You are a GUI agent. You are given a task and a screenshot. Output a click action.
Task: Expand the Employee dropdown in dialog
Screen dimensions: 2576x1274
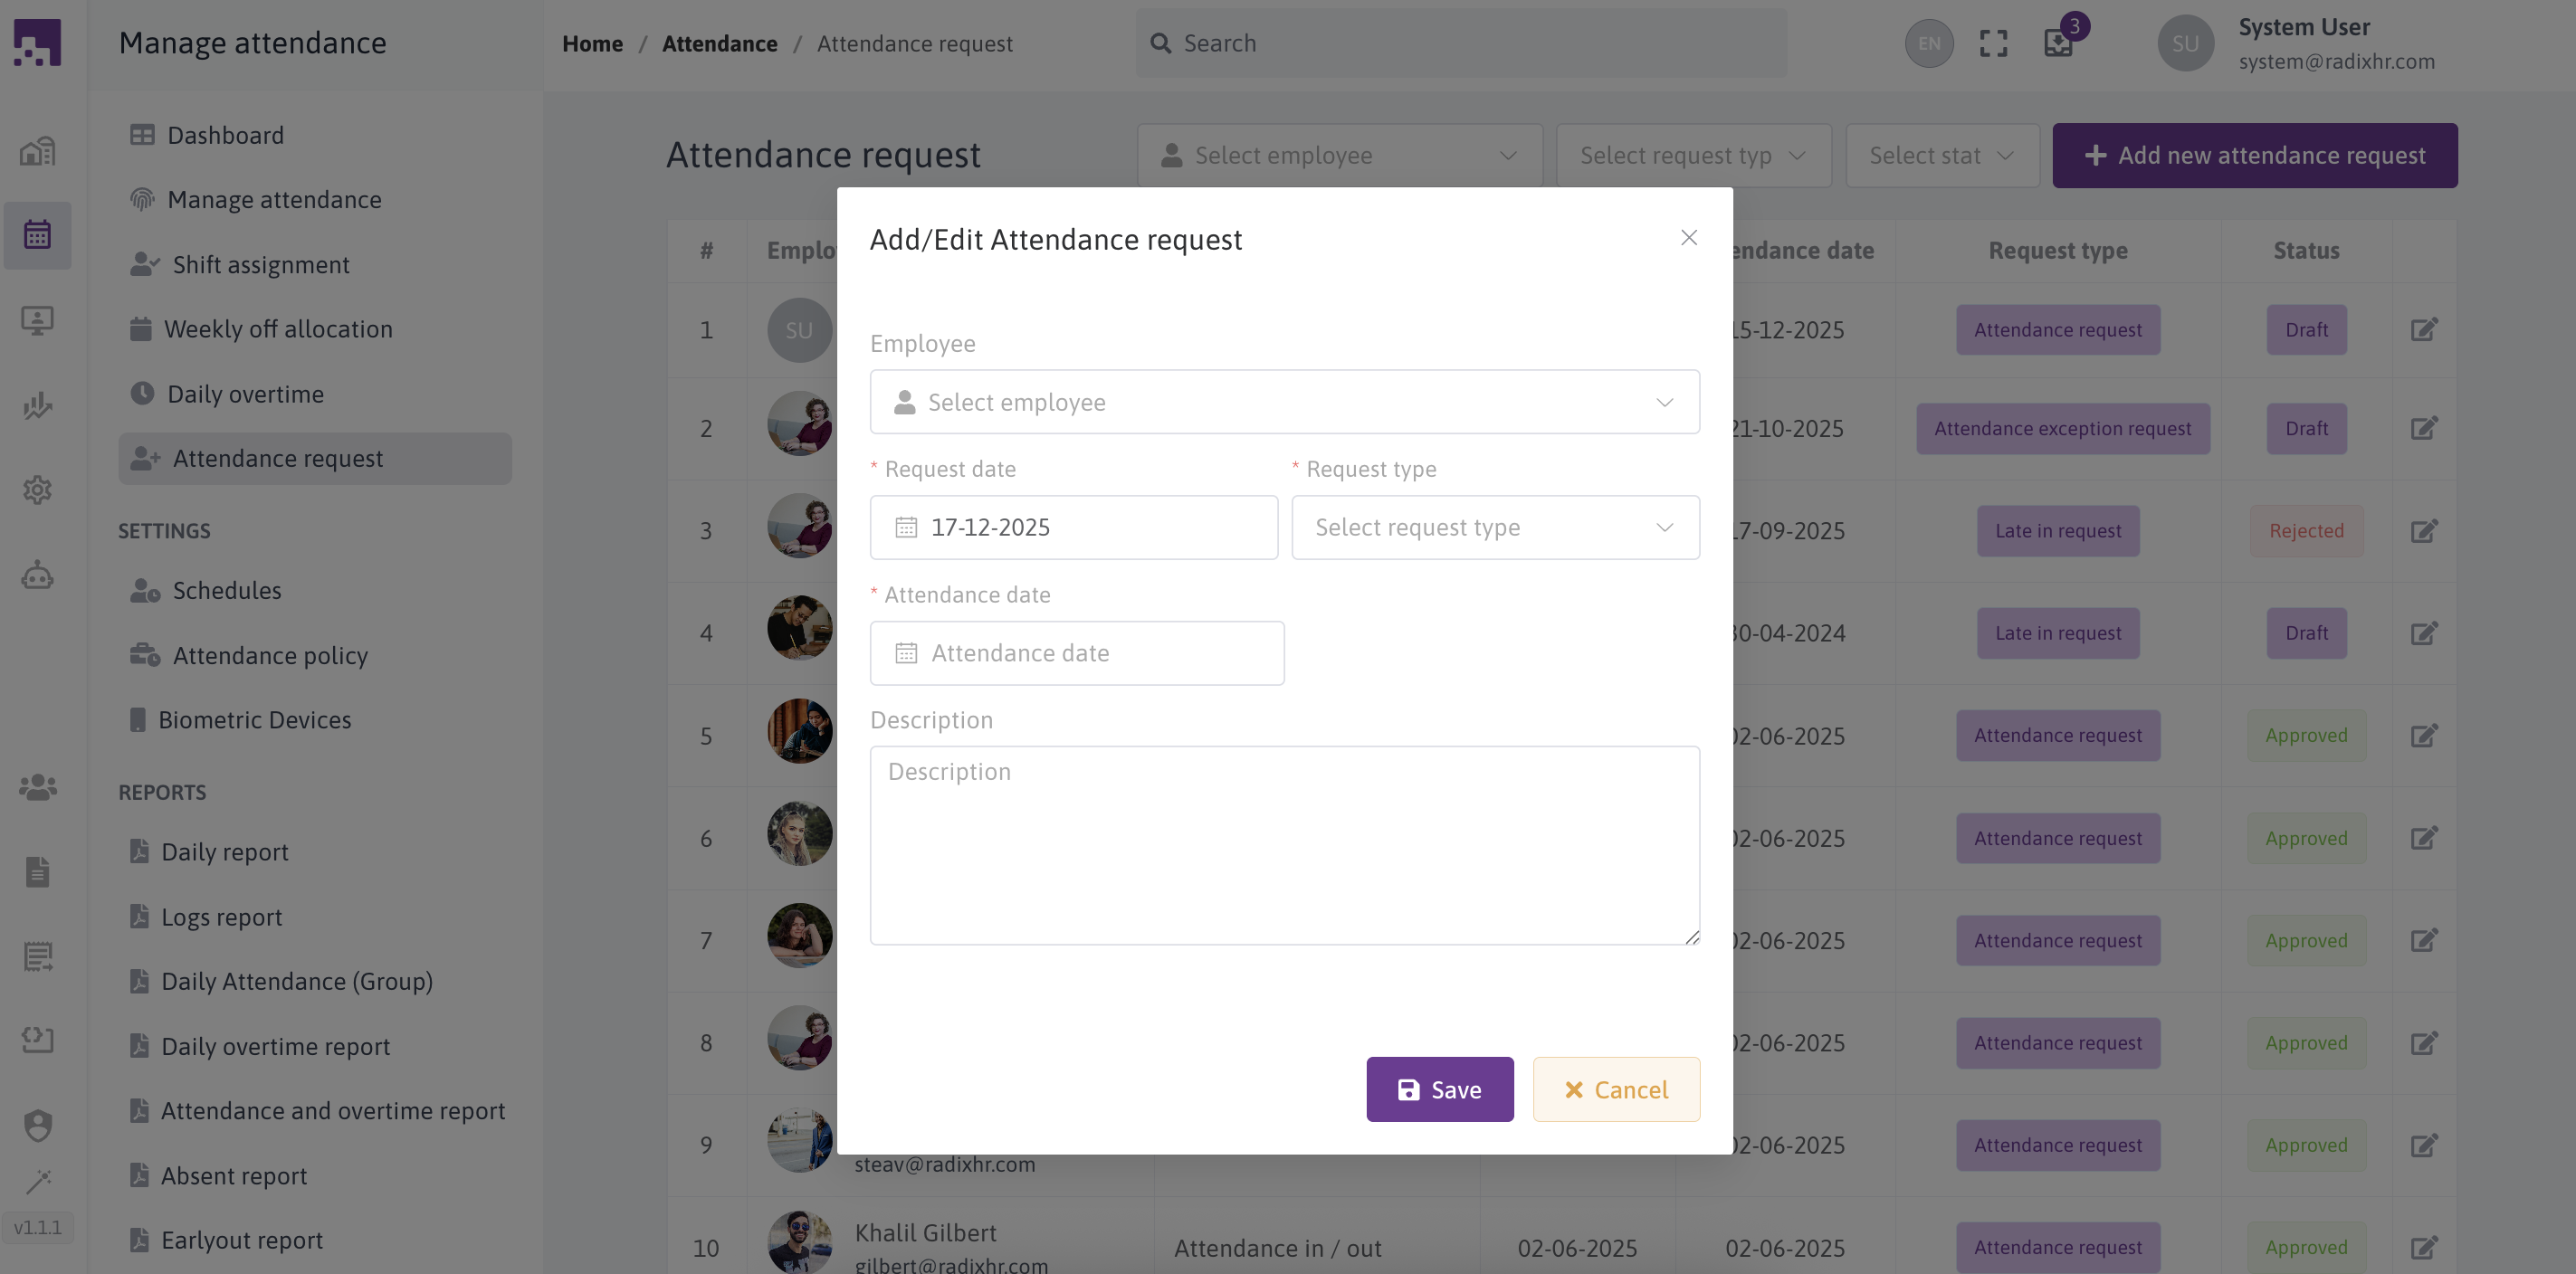(1284, 402)
